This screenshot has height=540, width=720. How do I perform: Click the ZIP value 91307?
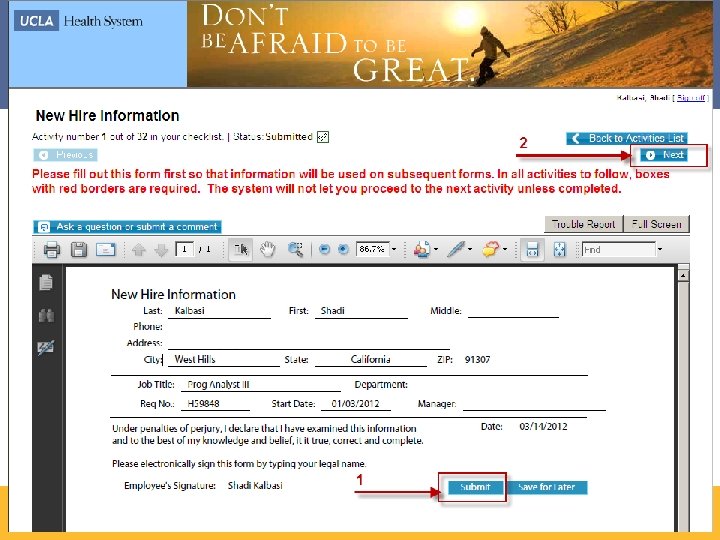pos(478,360)
